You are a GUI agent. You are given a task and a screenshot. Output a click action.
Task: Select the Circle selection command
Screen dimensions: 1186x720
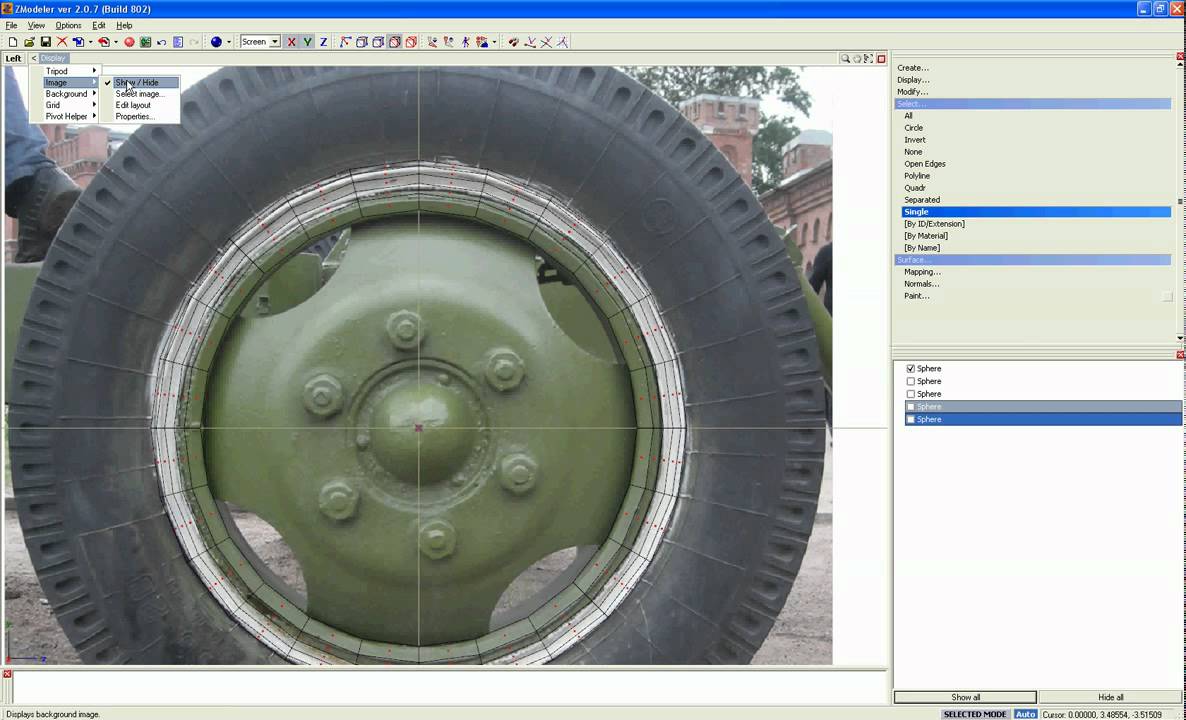pyautogui.click(x=914, y=128)
